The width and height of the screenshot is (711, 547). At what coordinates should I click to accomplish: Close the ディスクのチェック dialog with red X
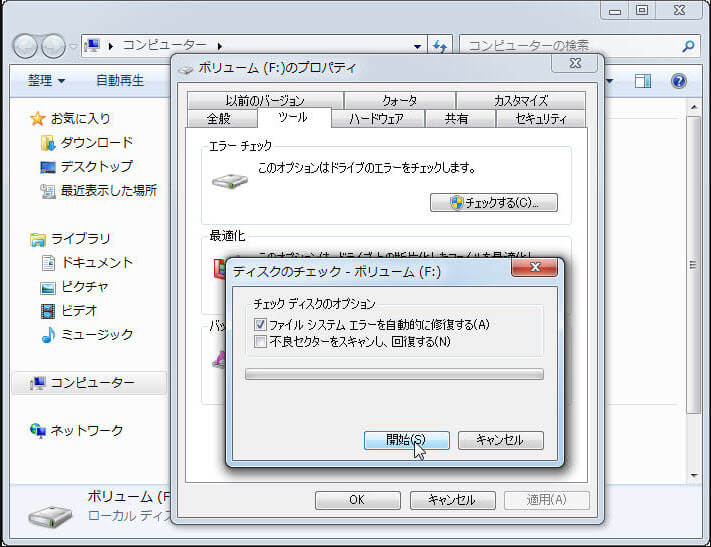[535, 267]
